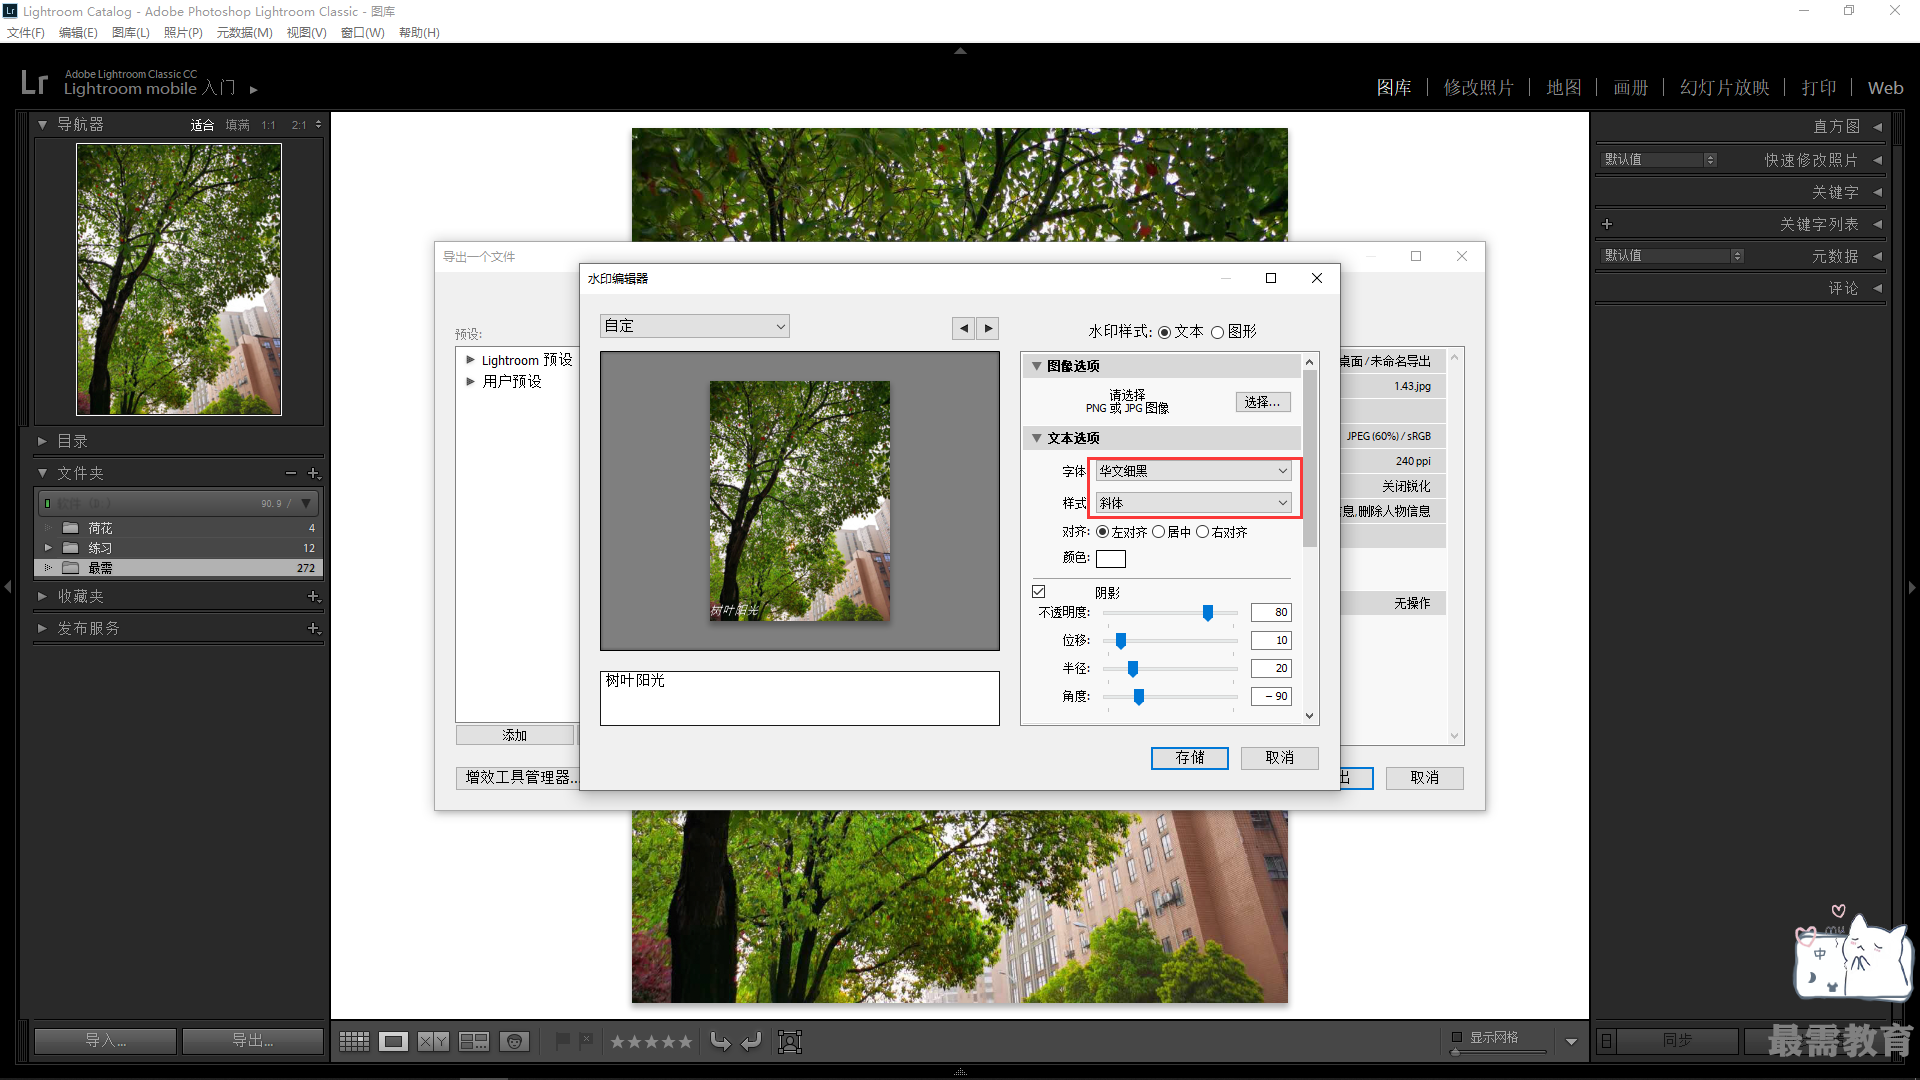
Task: Activate draw face region tool
Action: pyautogui.click(x=790, y=1042)
